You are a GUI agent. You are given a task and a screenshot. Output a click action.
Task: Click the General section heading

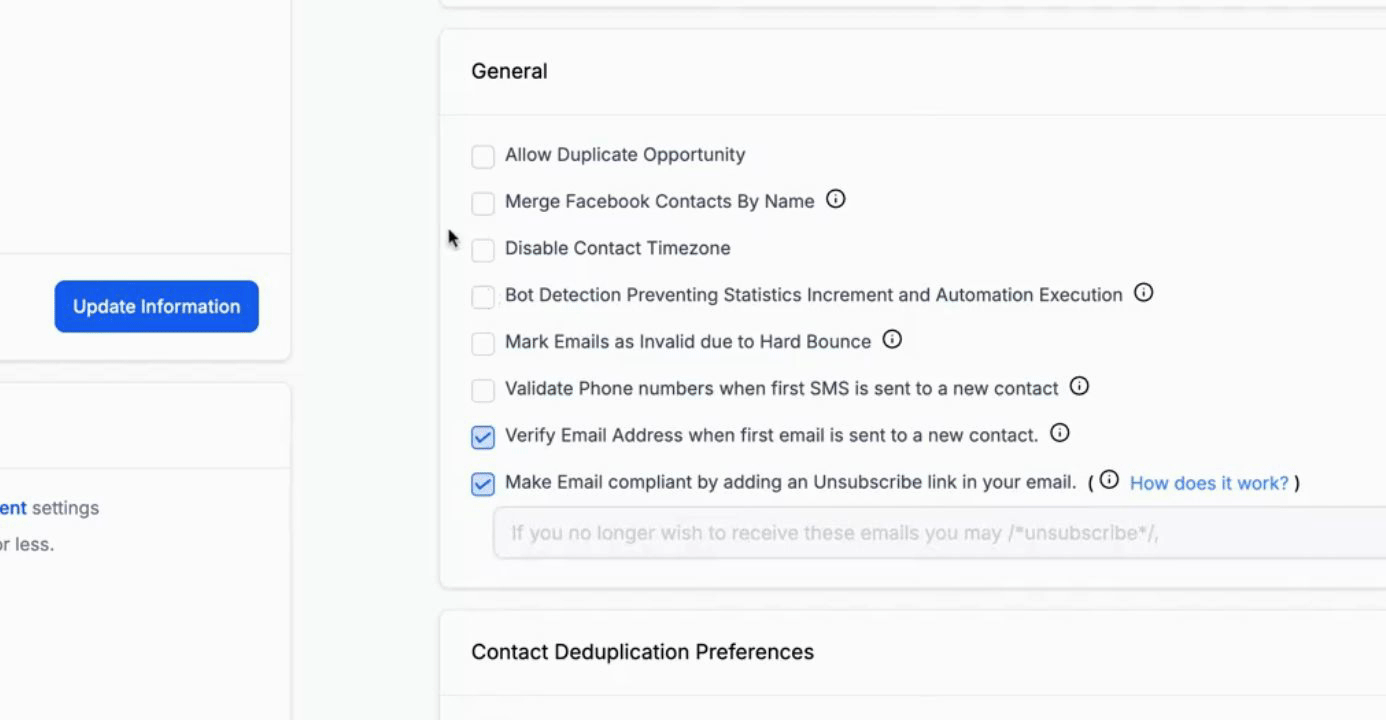(x=509, y=71)
